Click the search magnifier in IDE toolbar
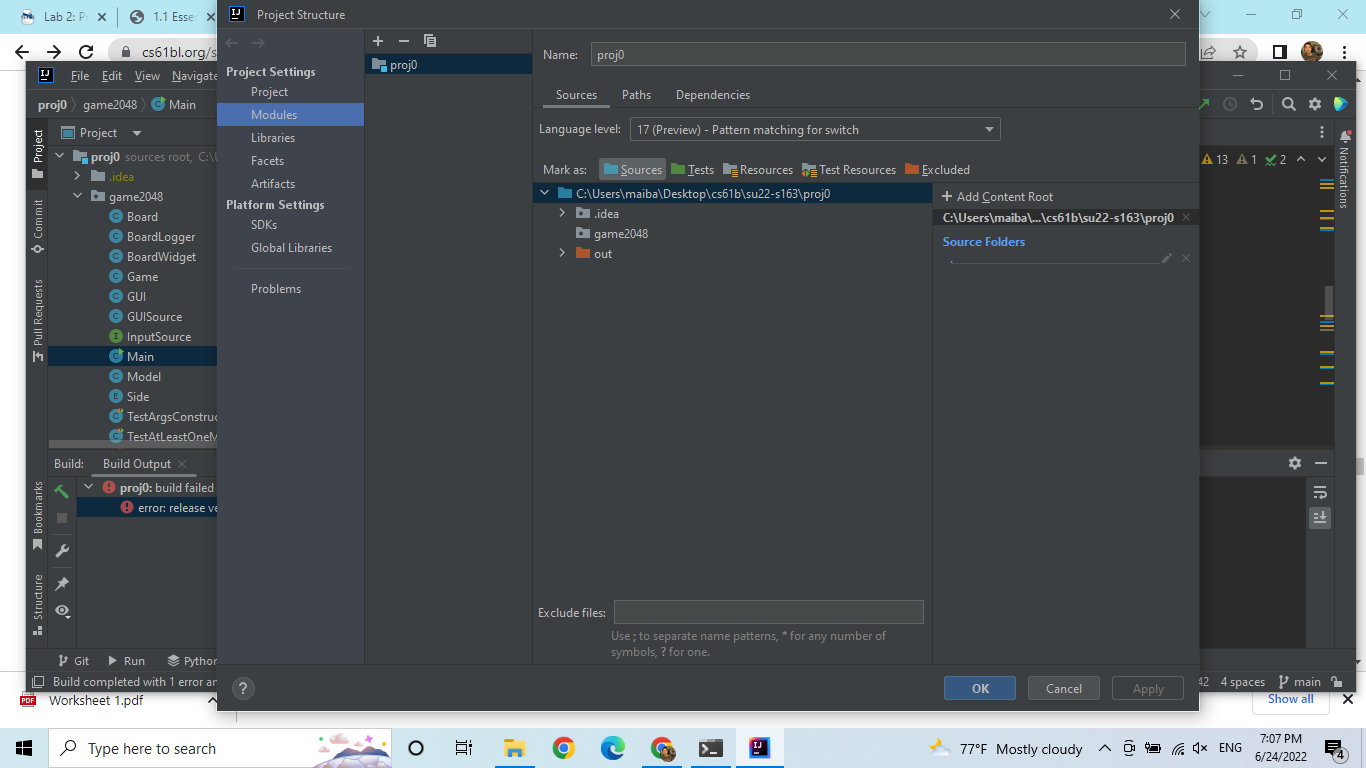Viewport: 1366px width, 768px height. [1289, 104]
